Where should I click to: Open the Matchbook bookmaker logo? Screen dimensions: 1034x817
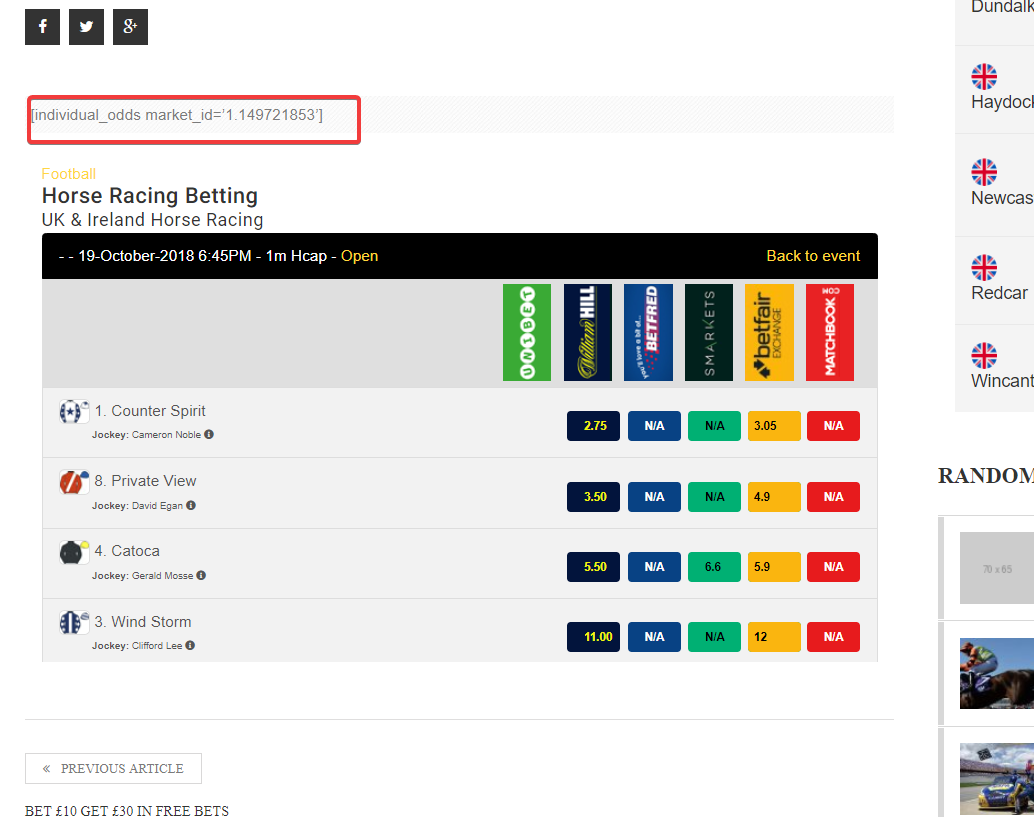coord(830,332)
